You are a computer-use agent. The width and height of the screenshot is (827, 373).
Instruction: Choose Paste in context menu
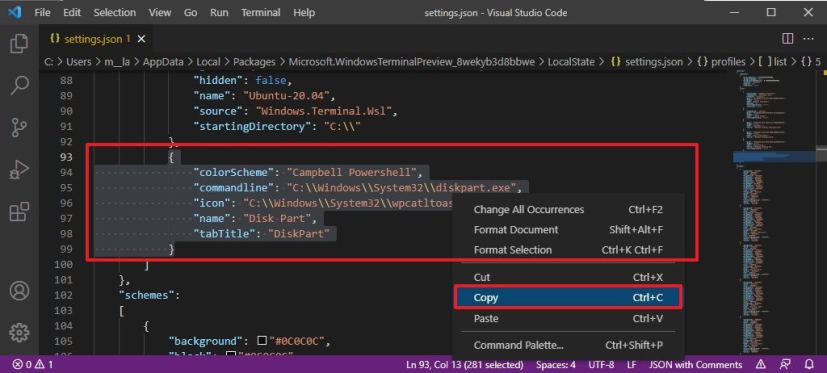(x=568, y=318)
